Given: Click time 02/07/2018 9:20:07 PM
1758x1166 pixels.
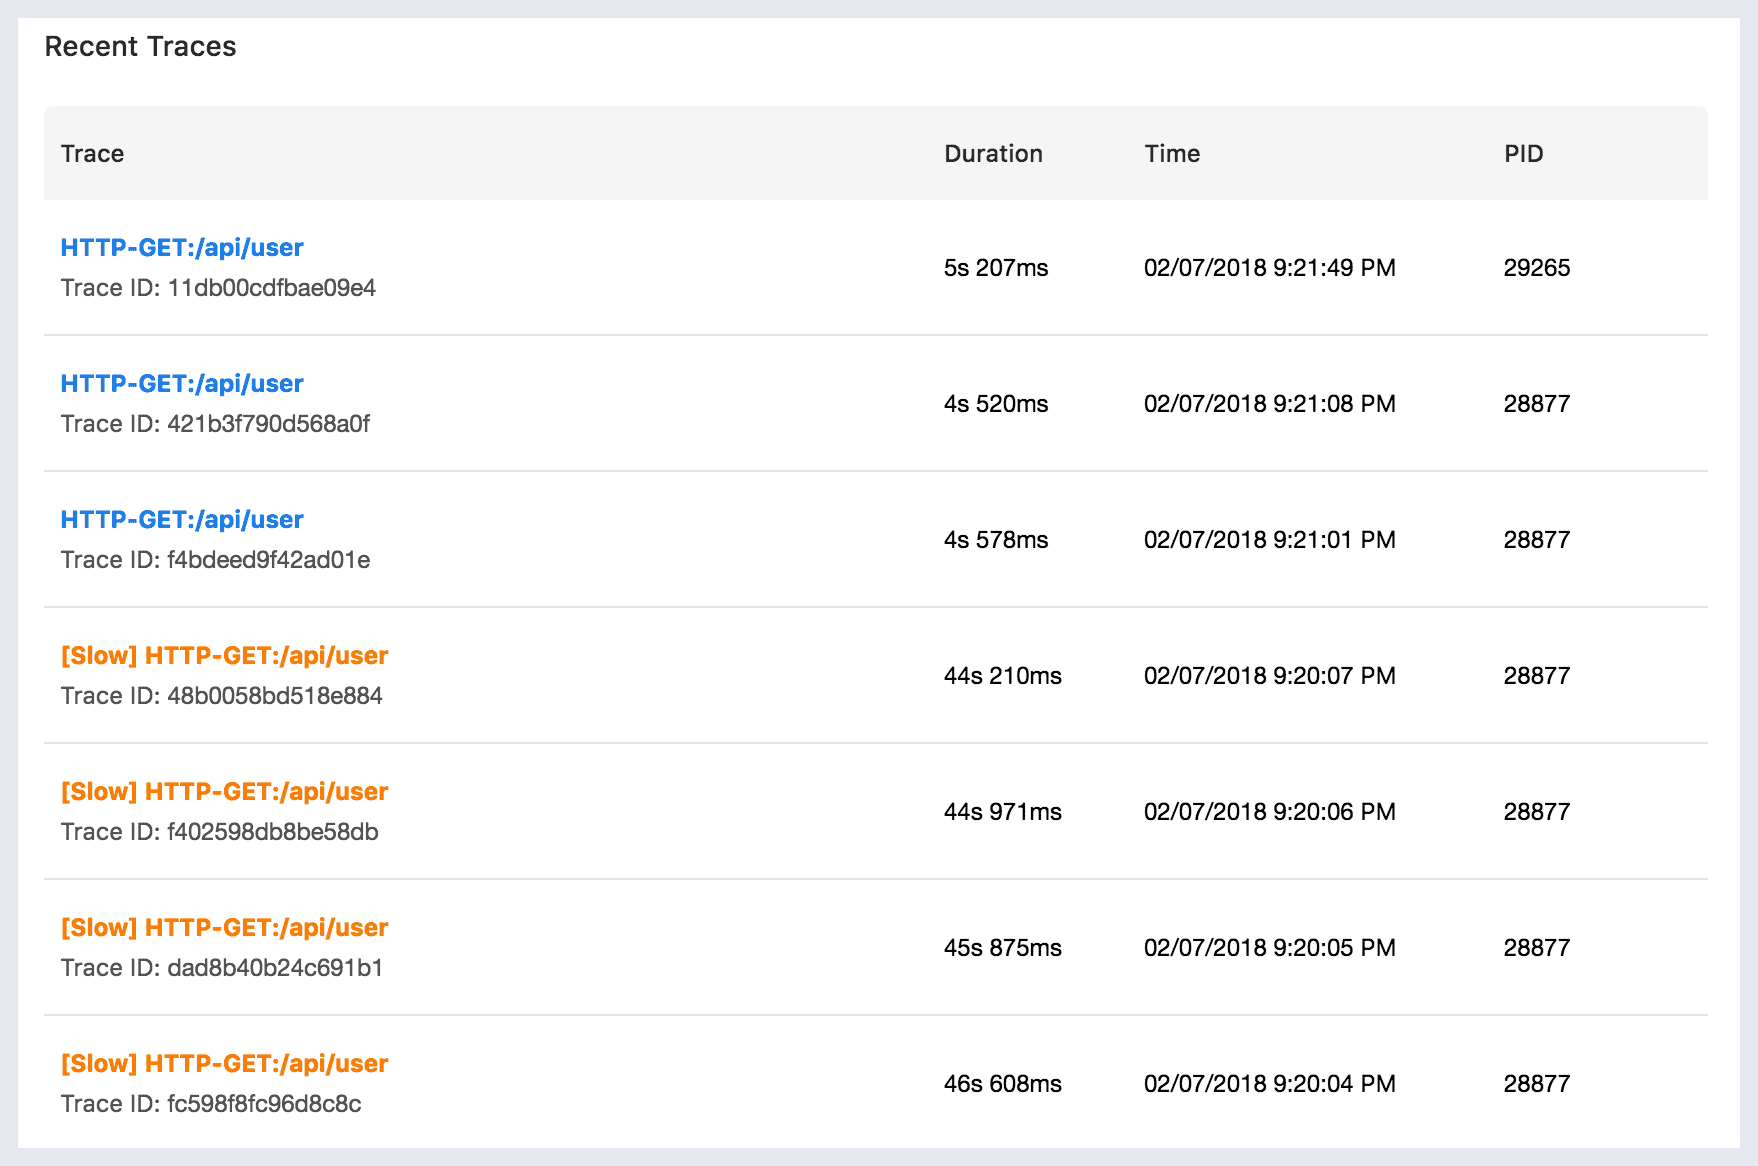Looking at the screenshot, I should click(1270, 676).
